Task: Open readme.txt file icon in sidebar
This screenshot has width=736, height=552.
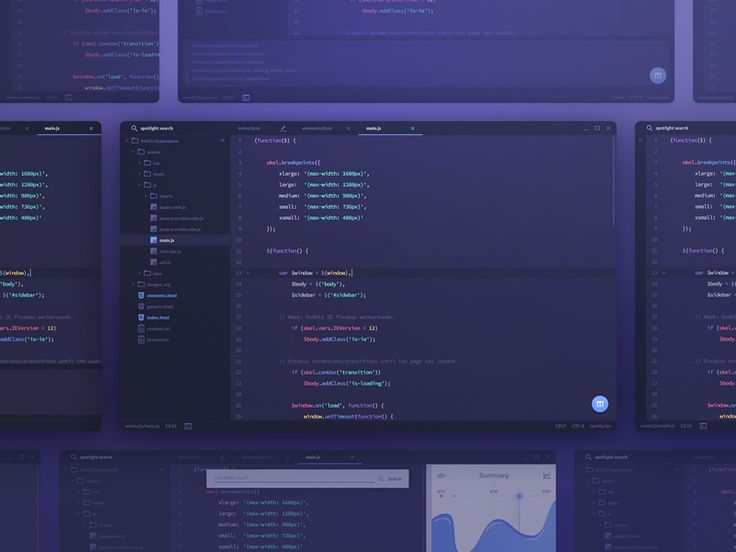Action: 141,329
